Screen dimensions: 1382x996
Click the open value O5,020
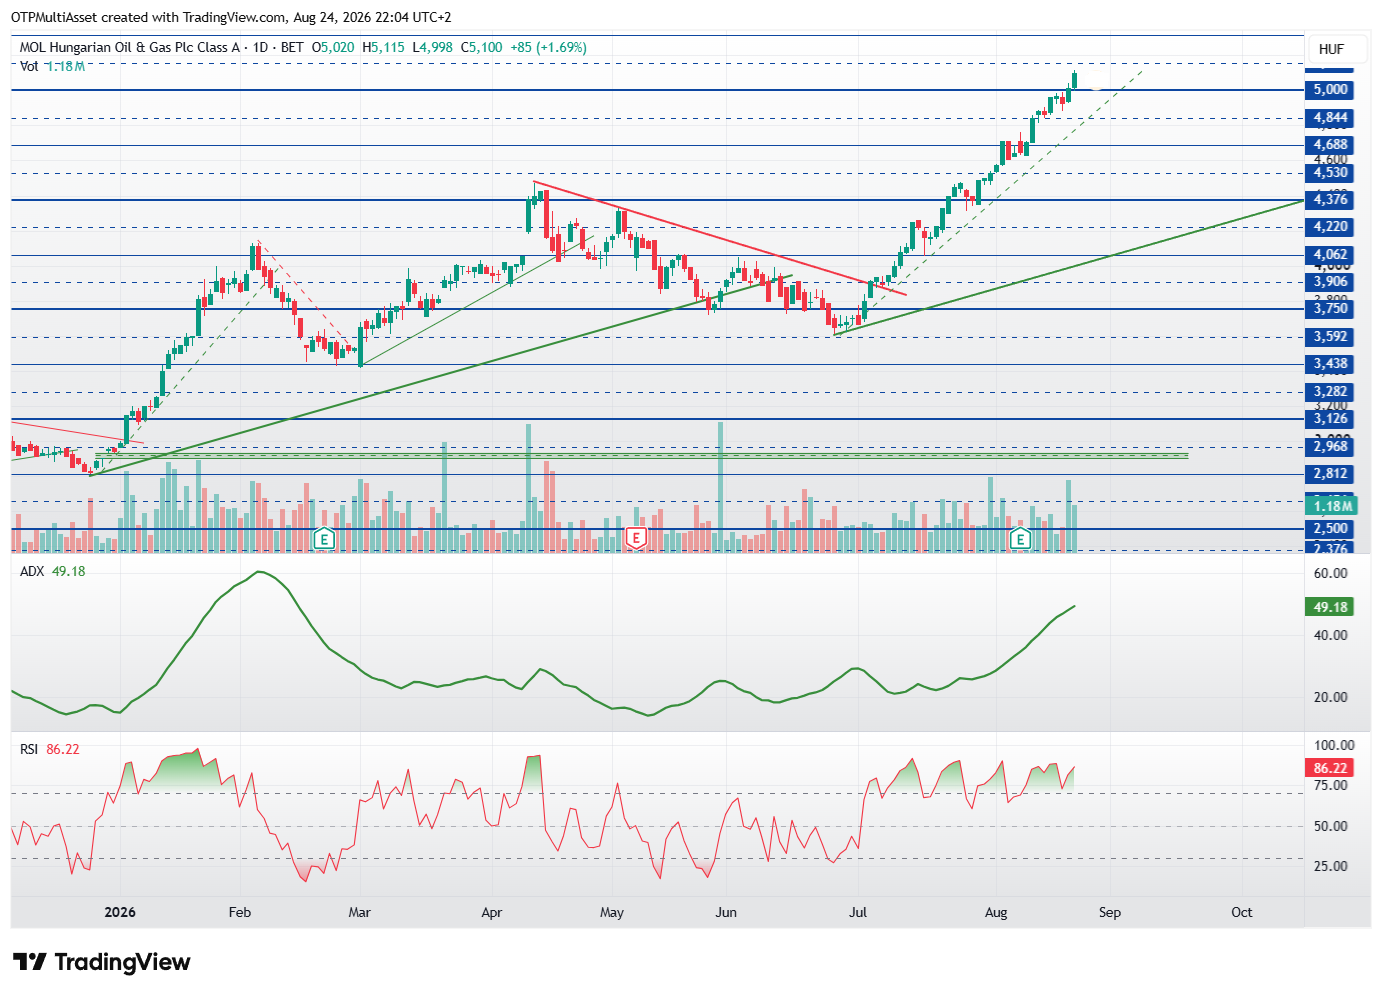(333, 47)
